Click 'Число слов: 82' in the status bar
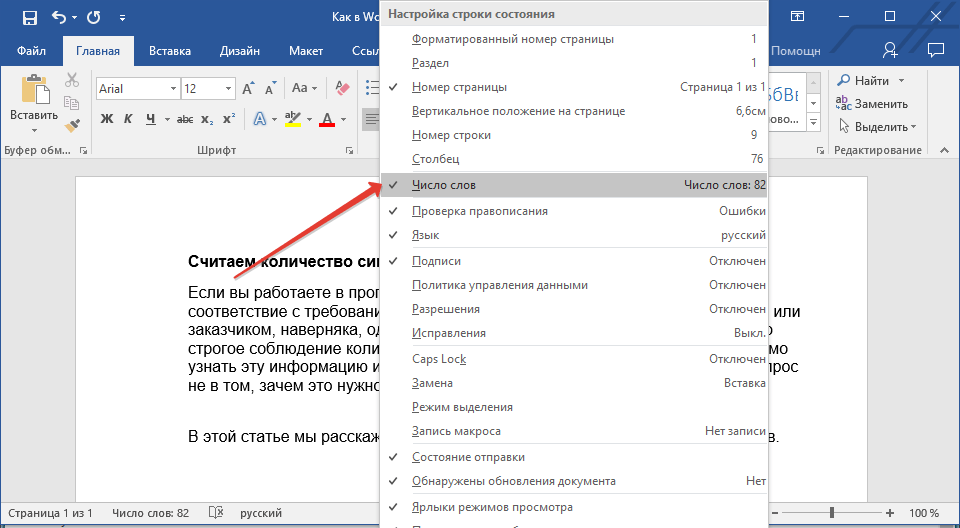 150,513
